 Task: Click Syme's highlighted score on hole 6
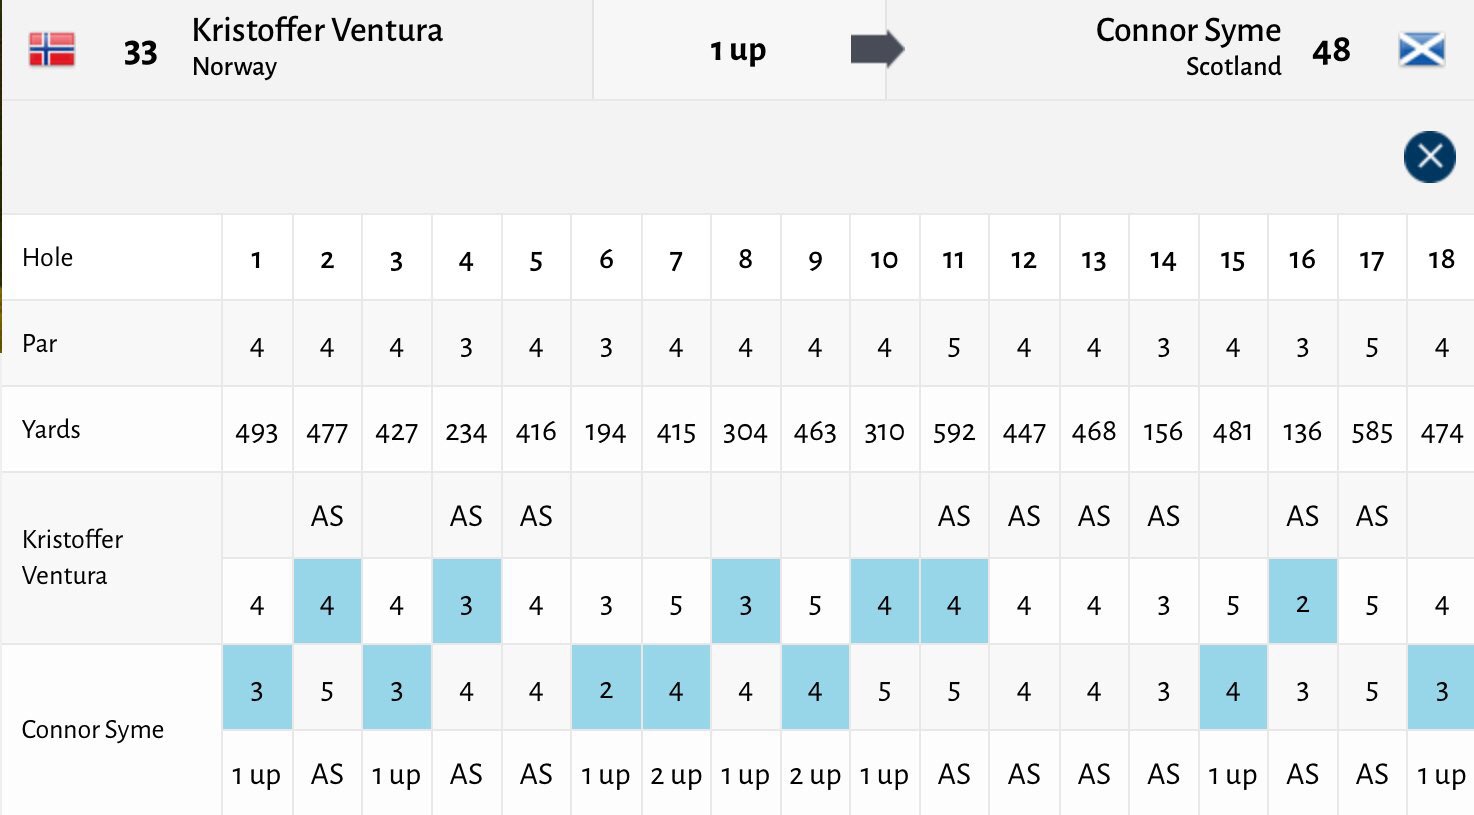606,690
